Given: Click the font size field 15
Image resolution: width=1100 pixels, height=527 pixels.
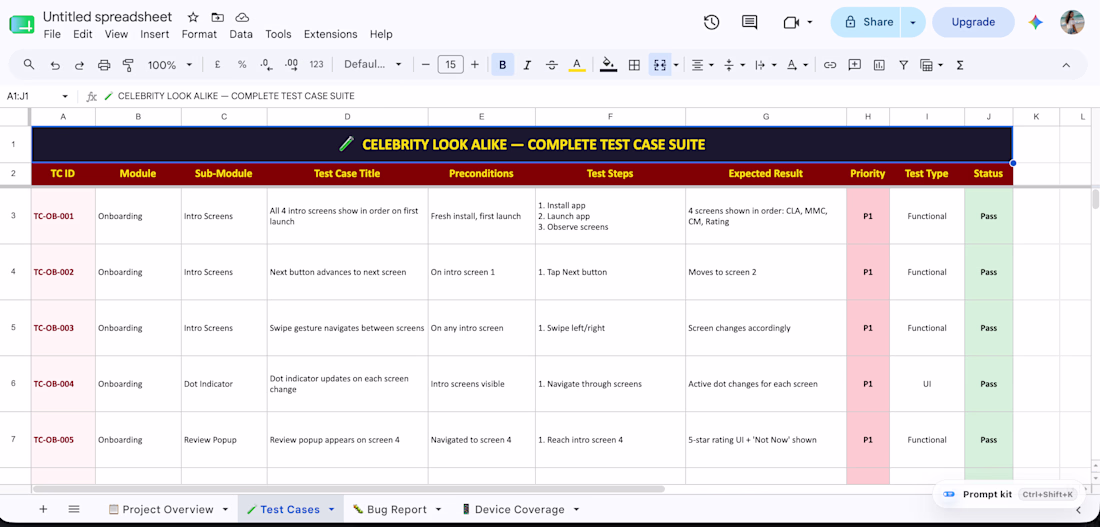Looking at the screenshot, I should tap(450, 65).
